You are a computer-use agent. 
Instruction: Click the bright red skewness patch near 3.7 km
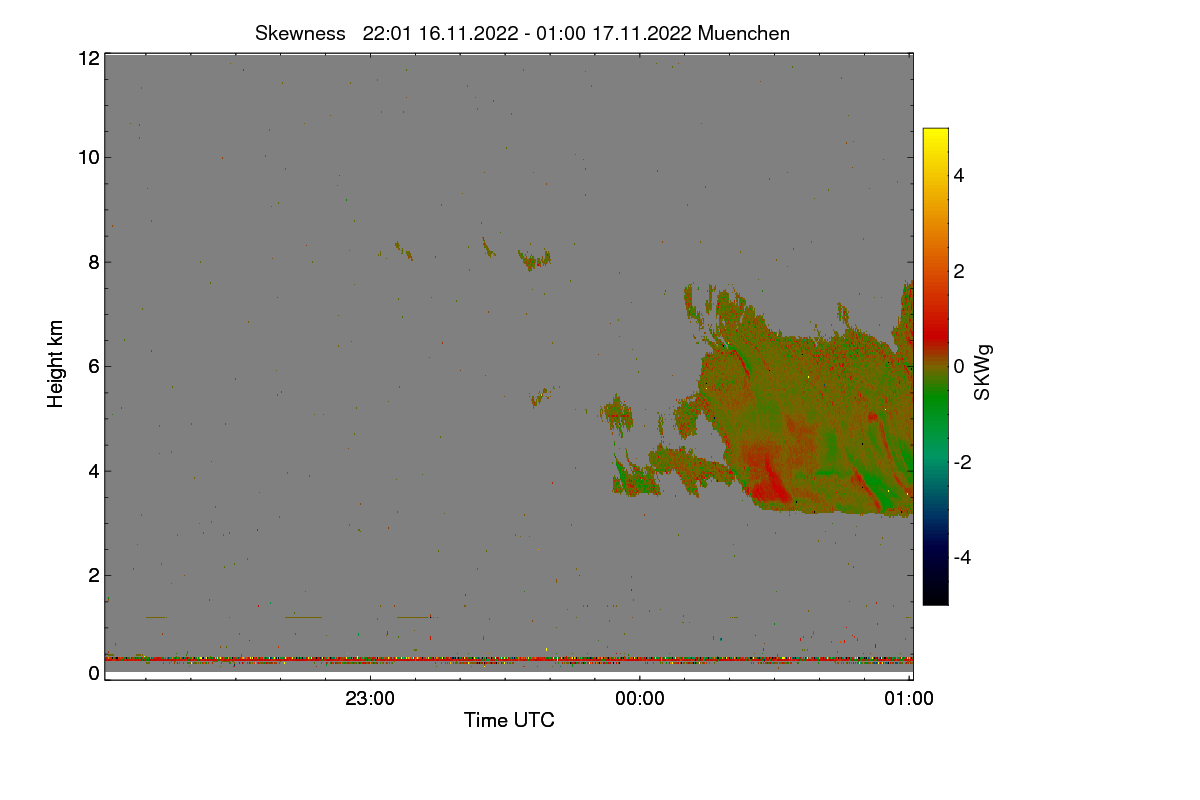point(768,483)
